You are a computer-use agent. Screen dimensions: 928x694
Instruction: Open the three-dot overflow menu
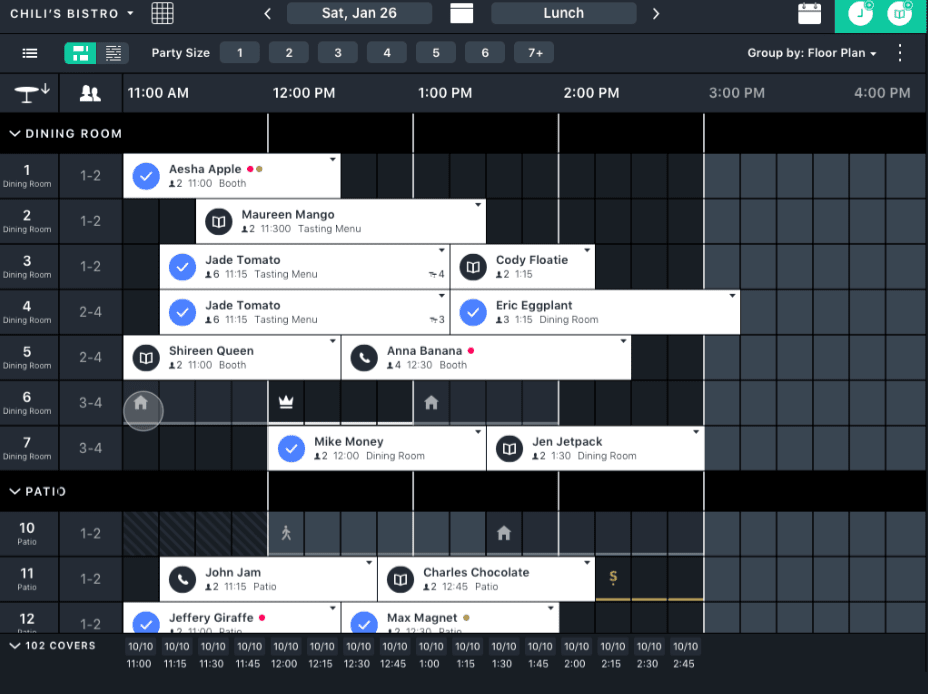pyautogui.click(x=897, y=53)
